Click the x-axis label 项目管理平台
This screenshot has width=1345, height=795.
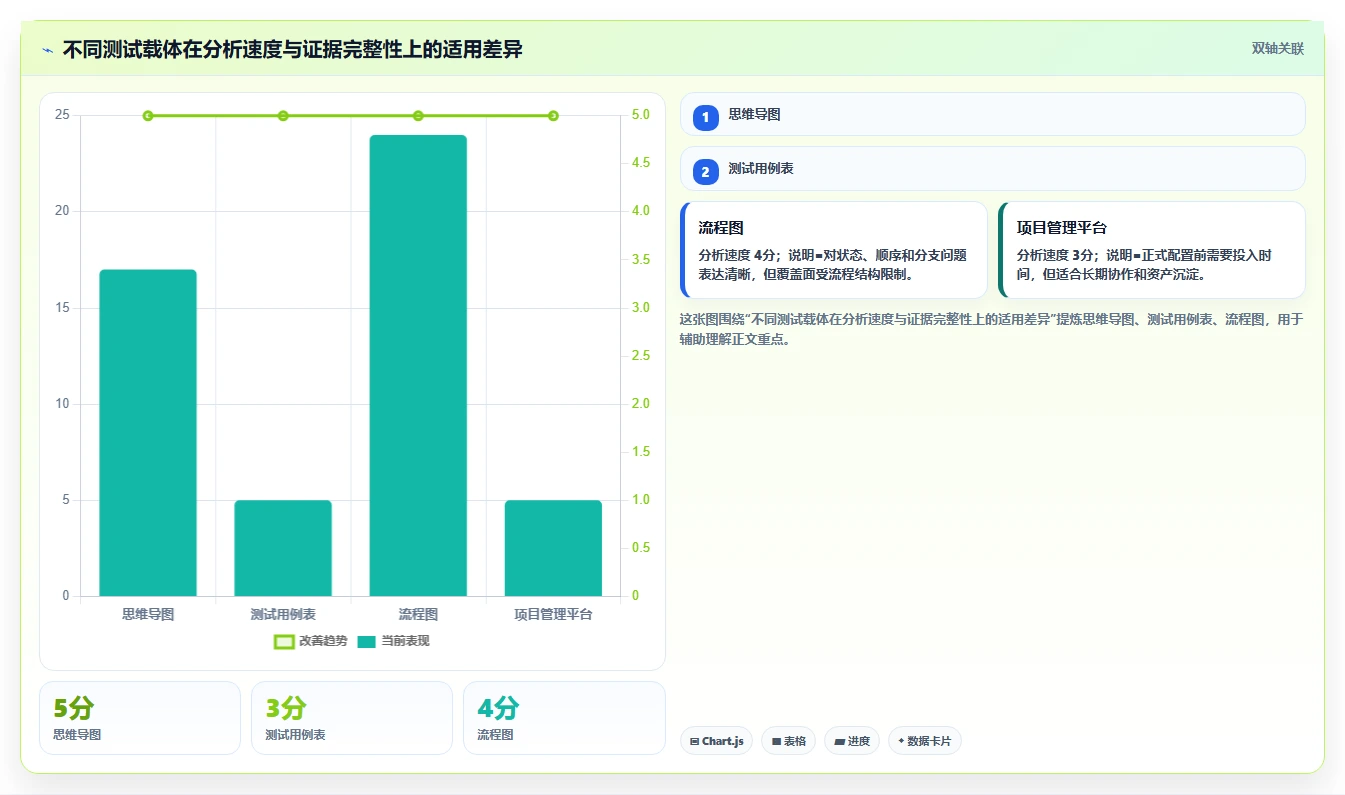pyautogui.click(x=553, y=614)
